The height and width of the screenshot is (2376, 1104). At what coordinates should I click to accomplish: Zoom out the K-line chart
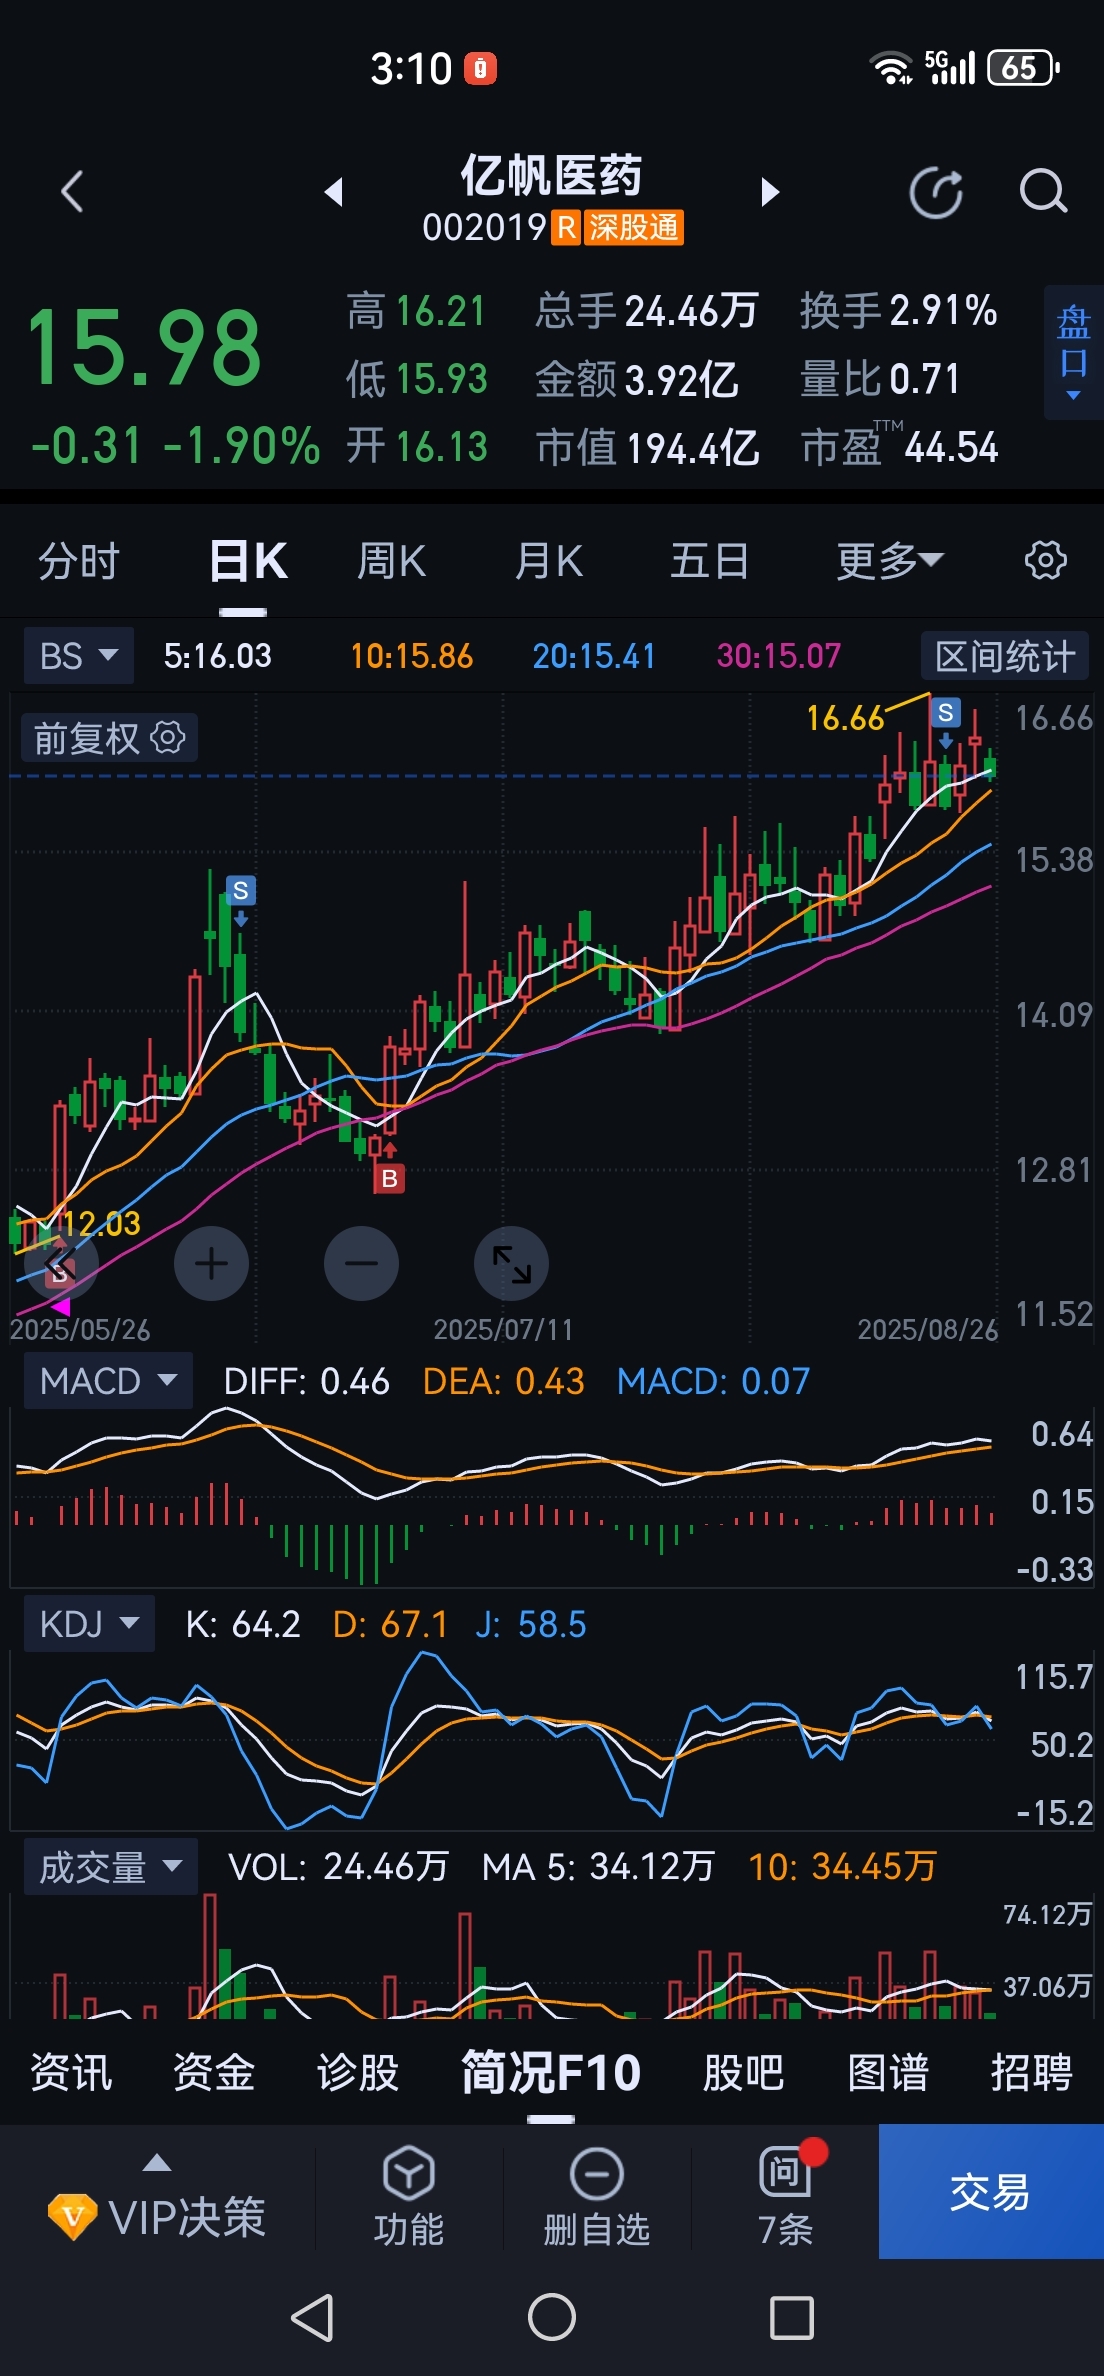(361, 1263)
